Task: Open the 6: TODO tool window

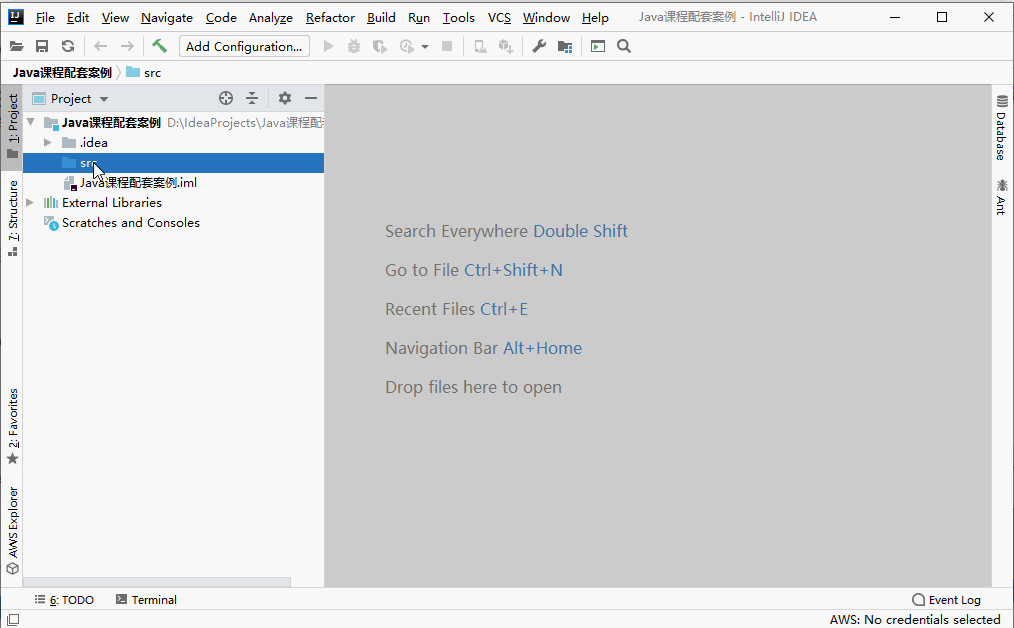Action: [64, 600]
